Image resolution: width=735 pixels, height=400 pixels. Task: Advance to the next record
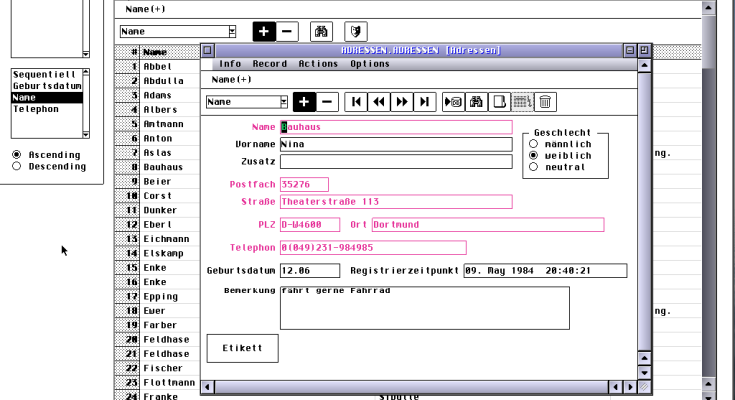tap(402, 101)
